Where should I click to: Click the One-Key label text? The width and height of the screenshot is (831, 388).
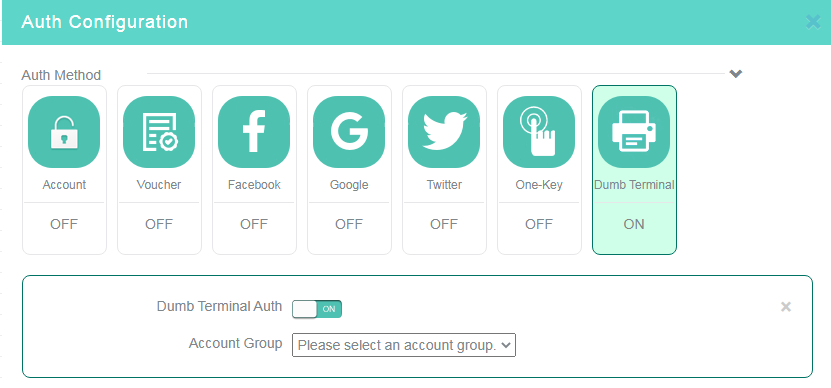click(x=539, y=185)
